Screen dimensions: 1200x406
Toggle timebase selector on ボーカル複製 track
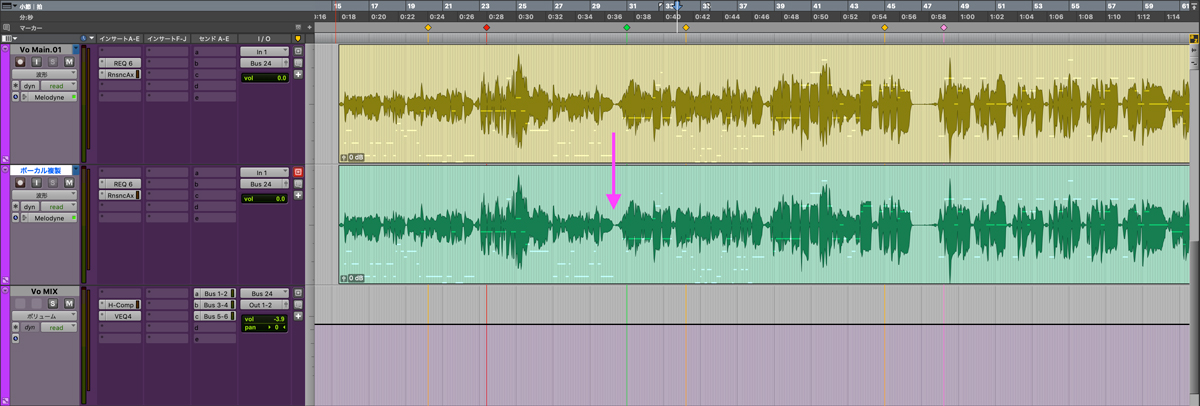coord(15,218)
